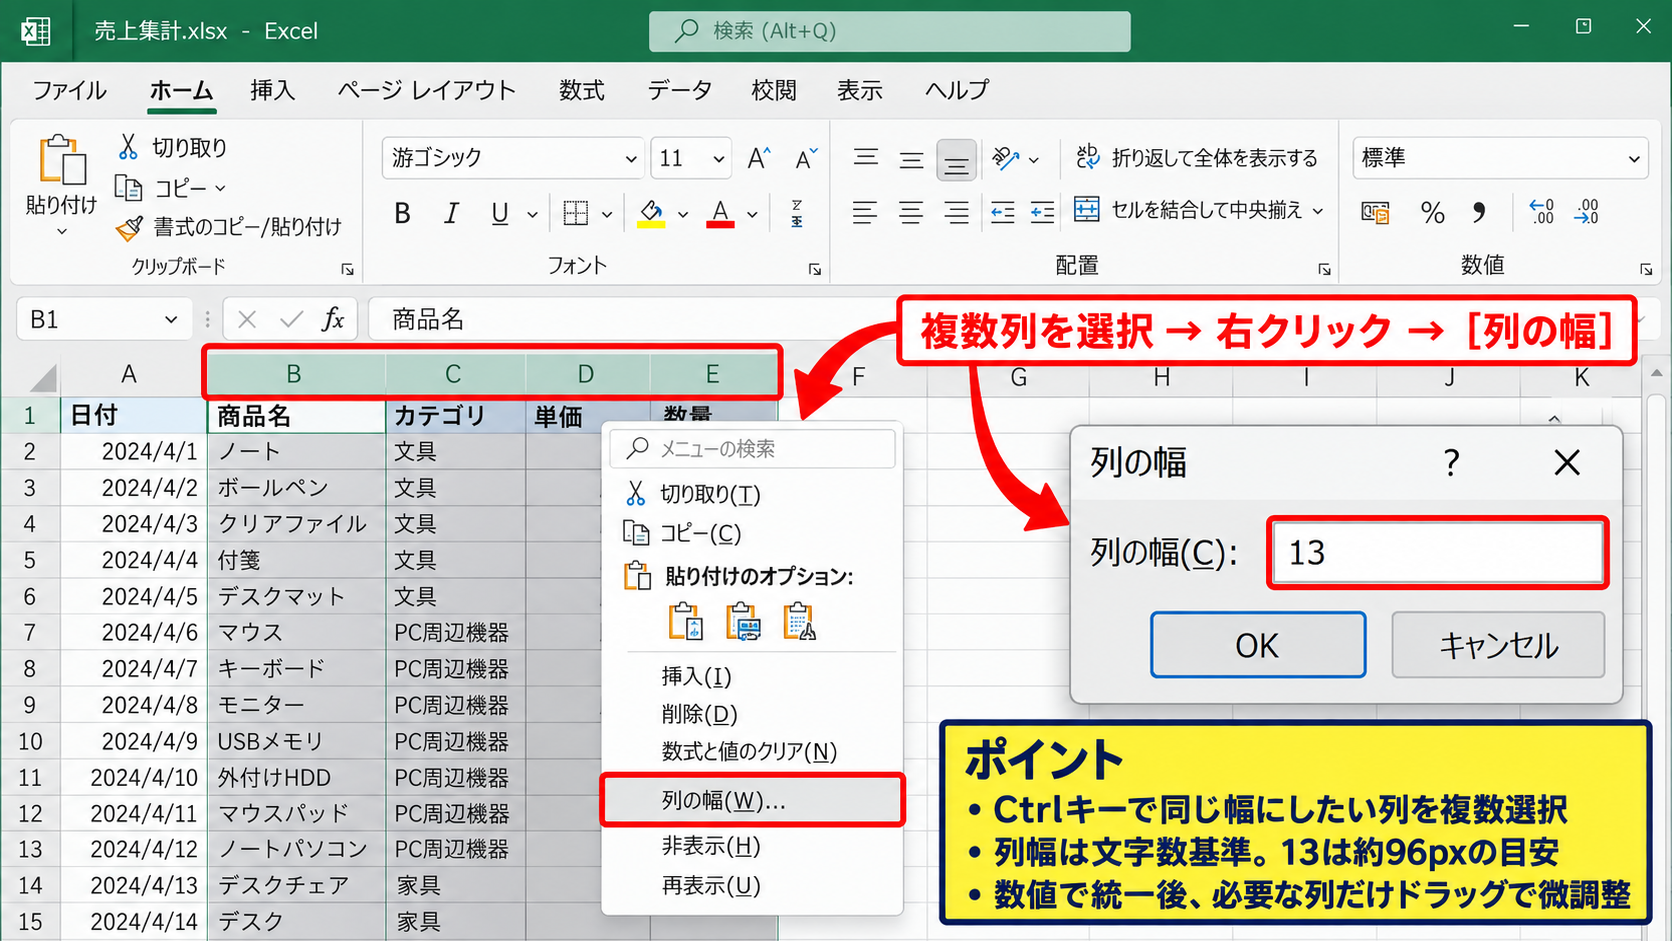Viewport: 1672px width, 941px height.
Task: Click the insert function fx icon
Action: click(333, 319)
